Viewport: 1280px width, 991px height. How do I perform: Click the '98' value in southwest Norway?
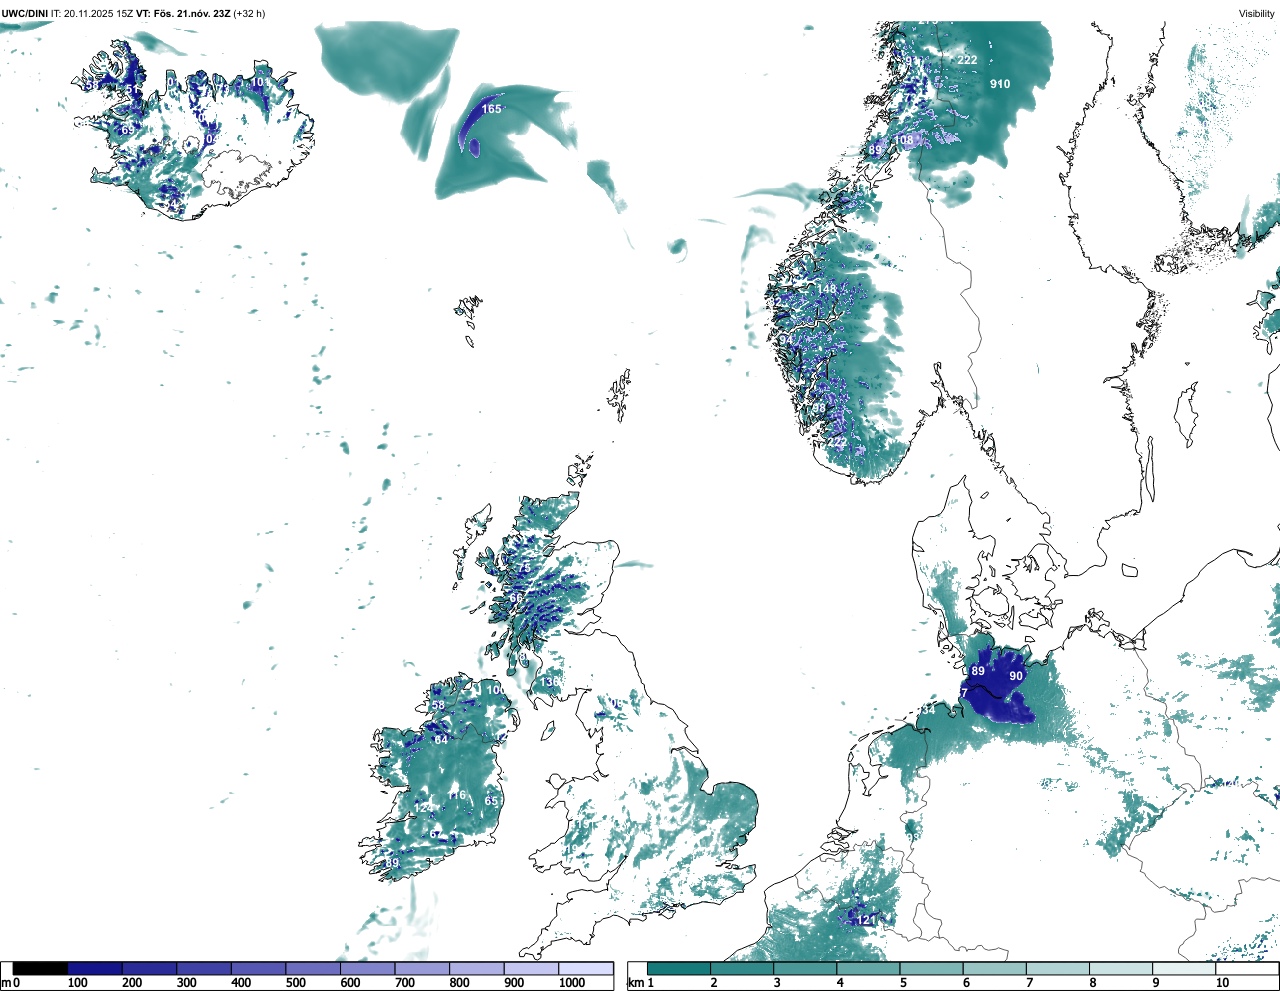click(819, 408)
